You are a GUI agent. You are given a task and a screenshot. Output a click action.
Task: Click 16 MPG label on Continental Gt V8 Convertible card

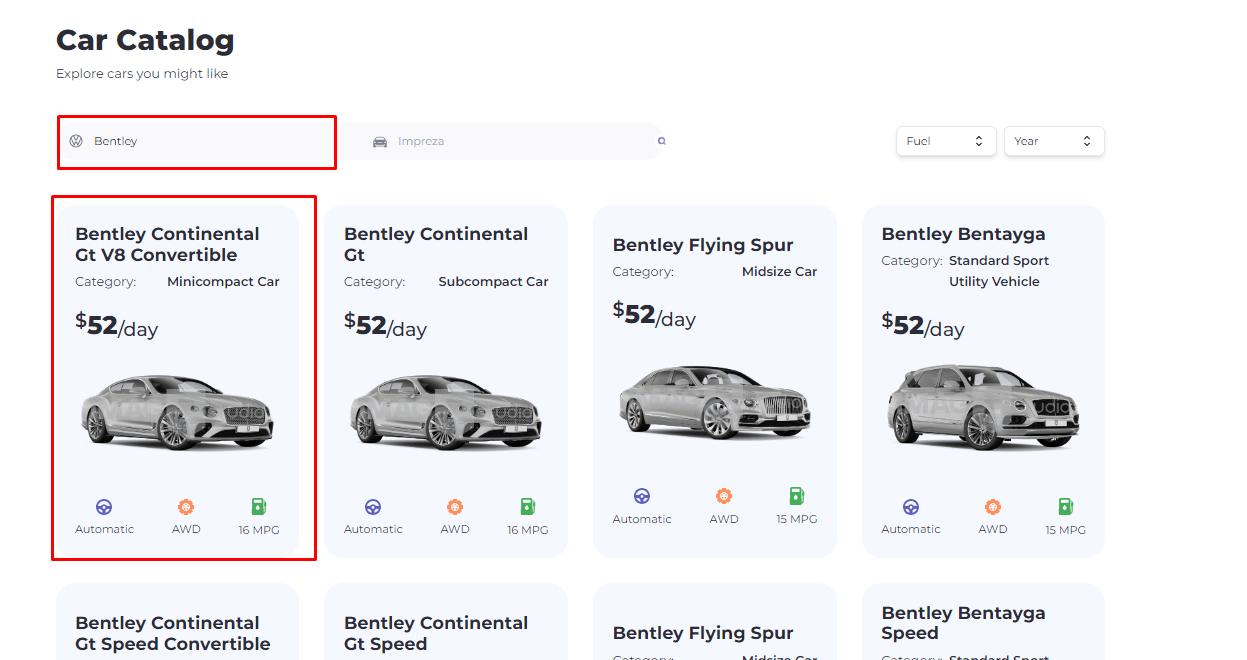coord(259,530)
